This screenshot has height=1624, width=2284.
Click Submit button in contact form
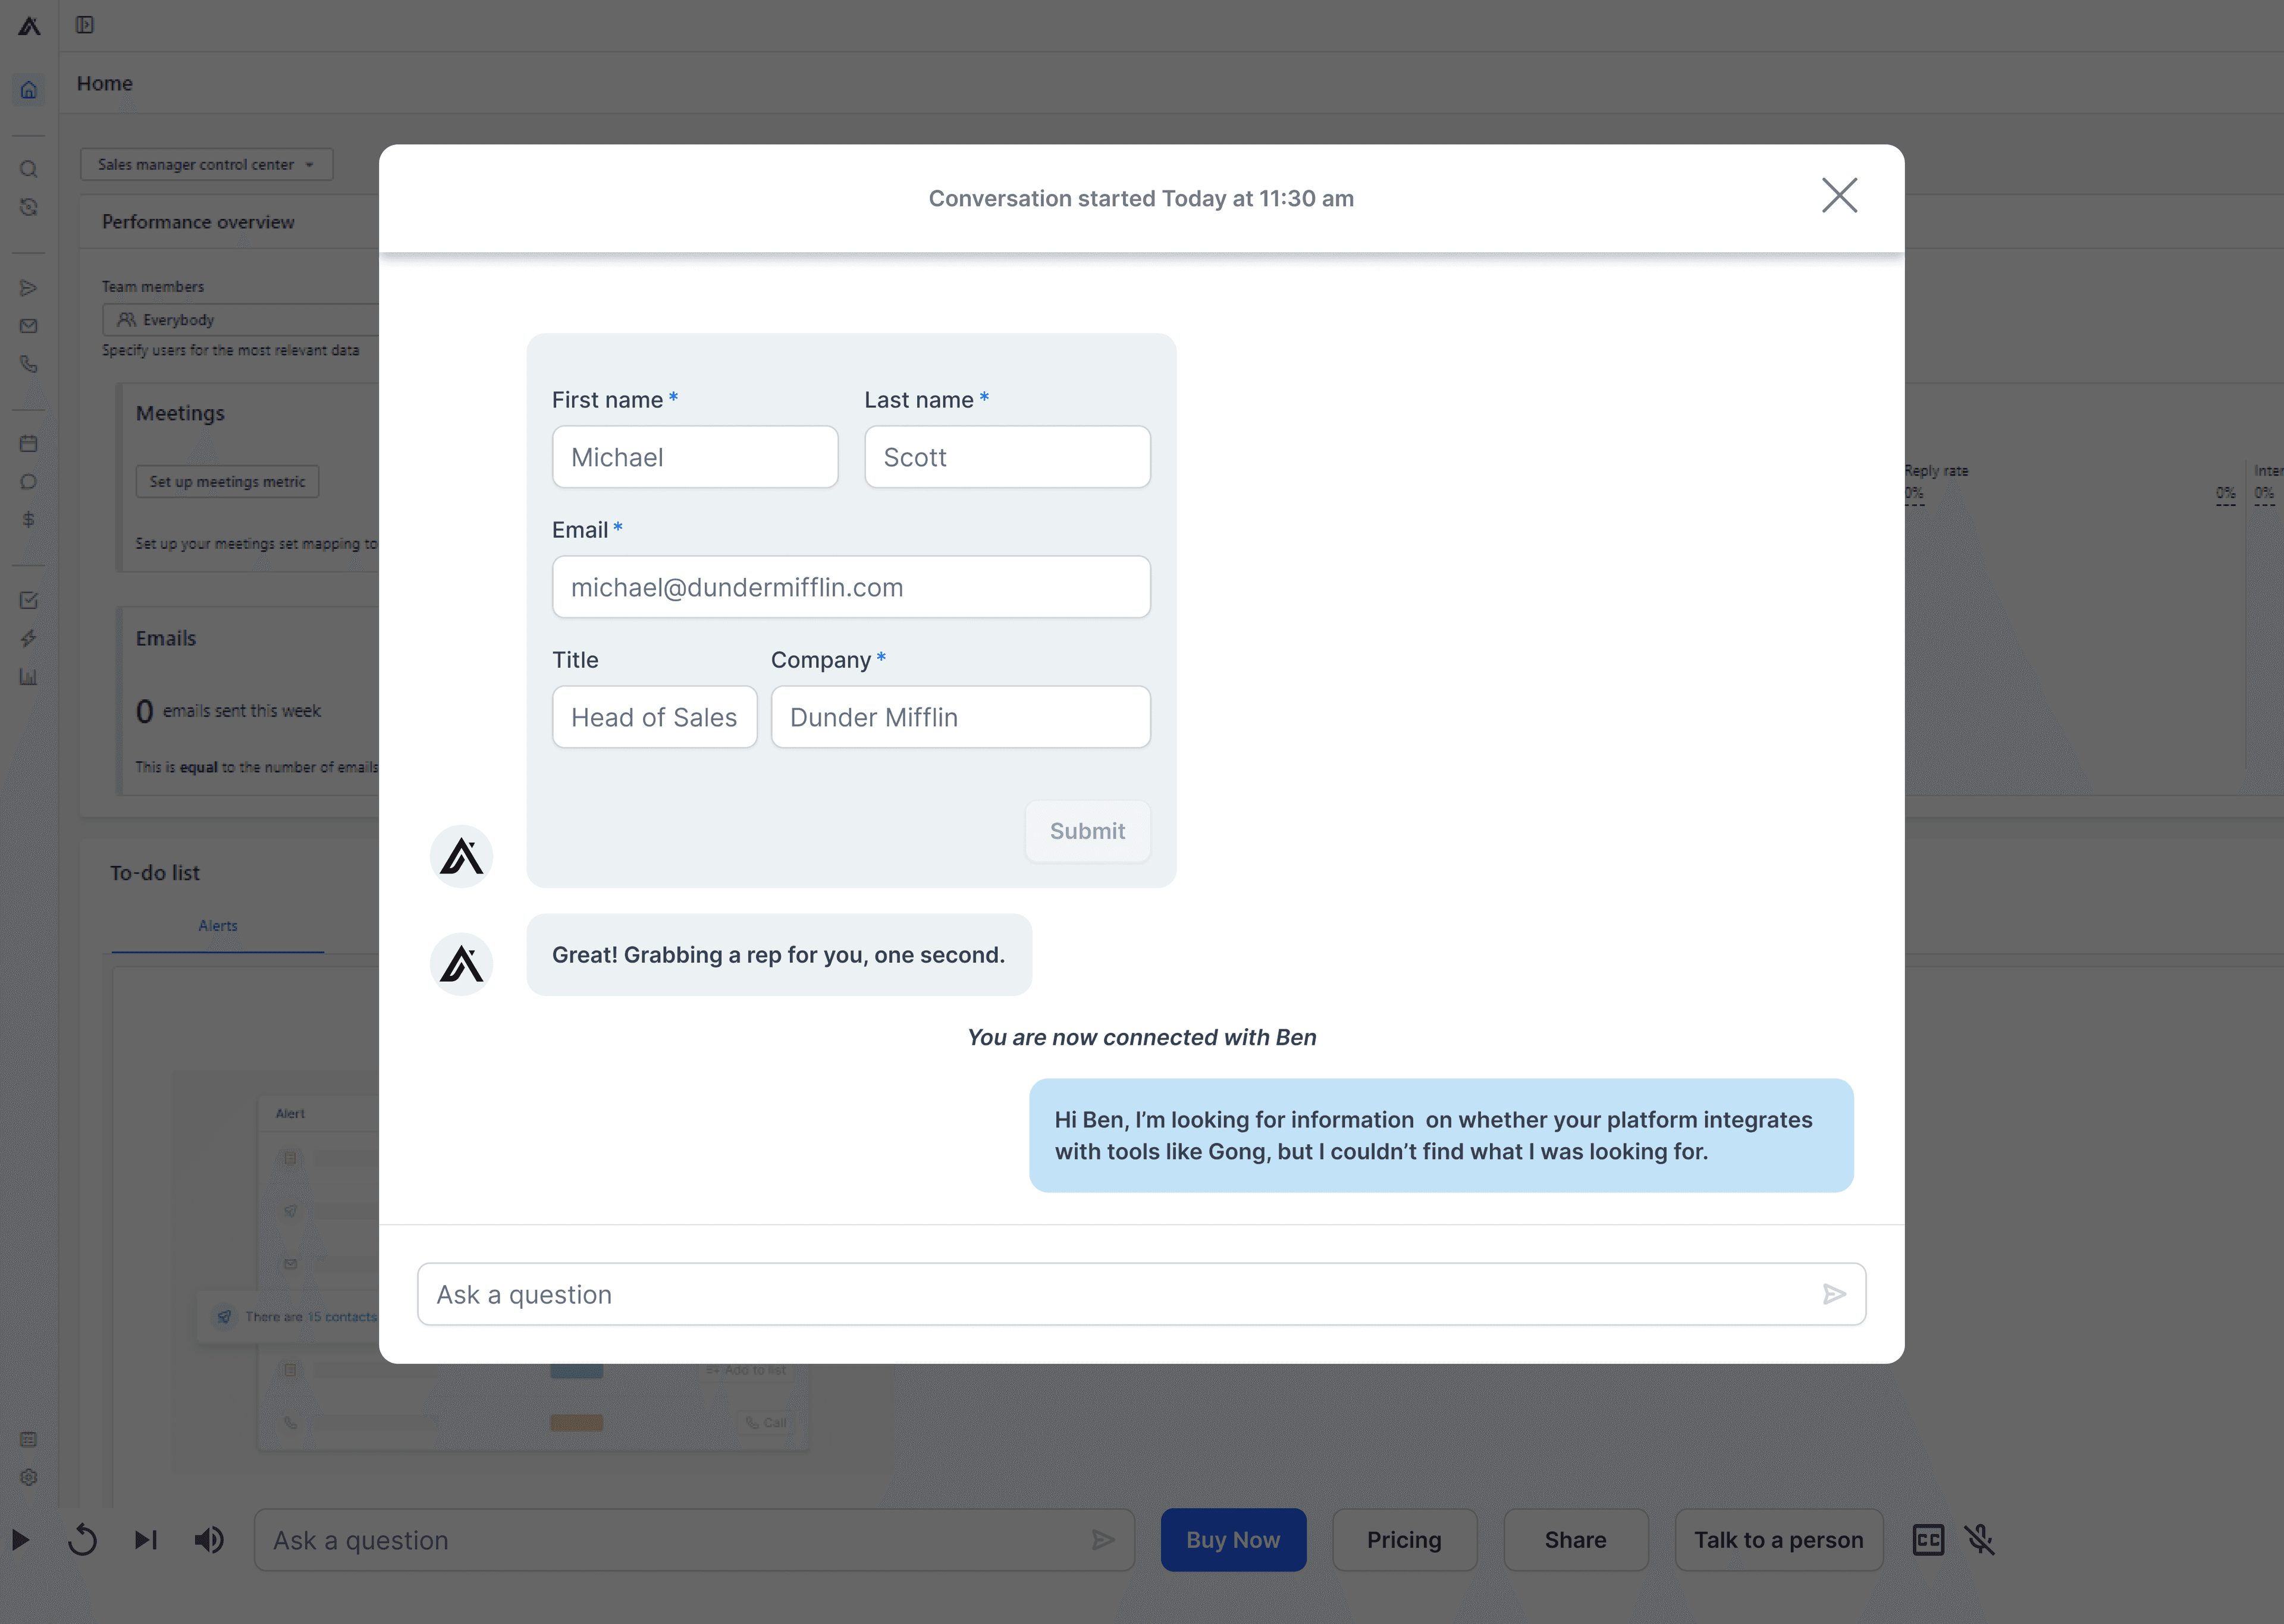(x=1087, y=831)
